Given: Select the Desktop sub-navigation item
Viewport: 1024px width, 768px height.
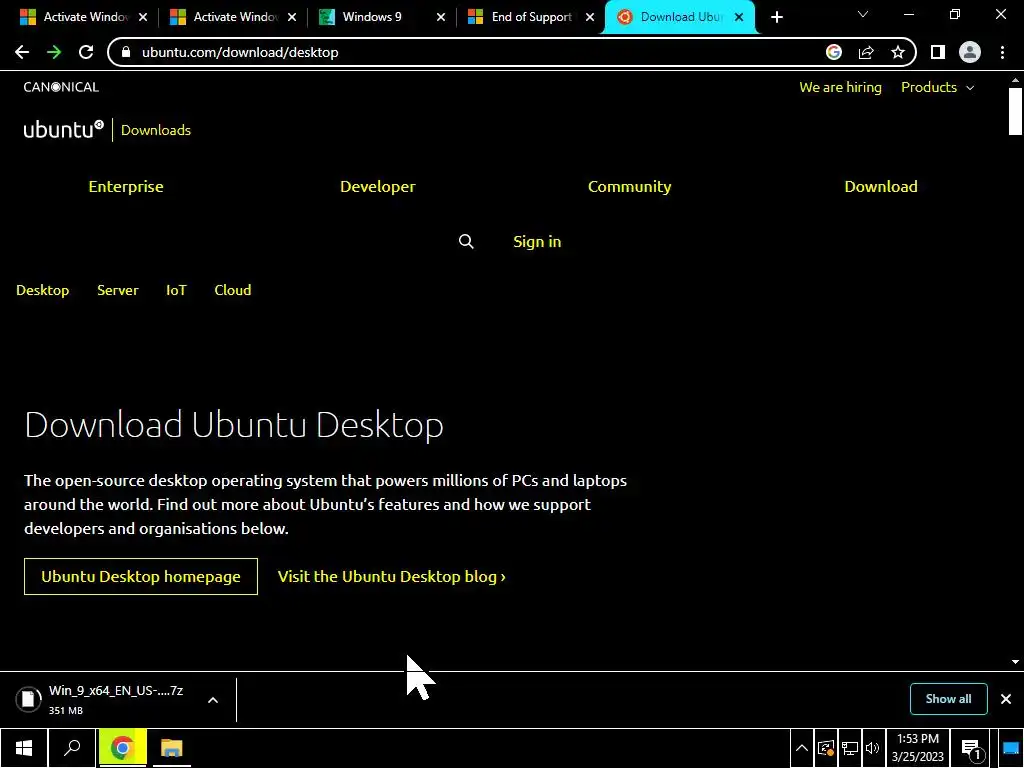Looking at the screenshot, I should (42, 290).
